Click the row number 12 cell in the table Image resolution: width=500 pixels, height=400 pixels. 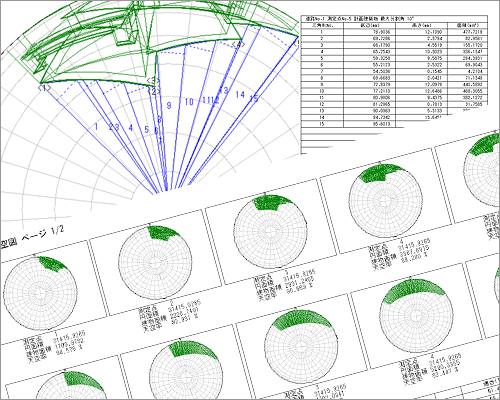click(x=322, y=104)
